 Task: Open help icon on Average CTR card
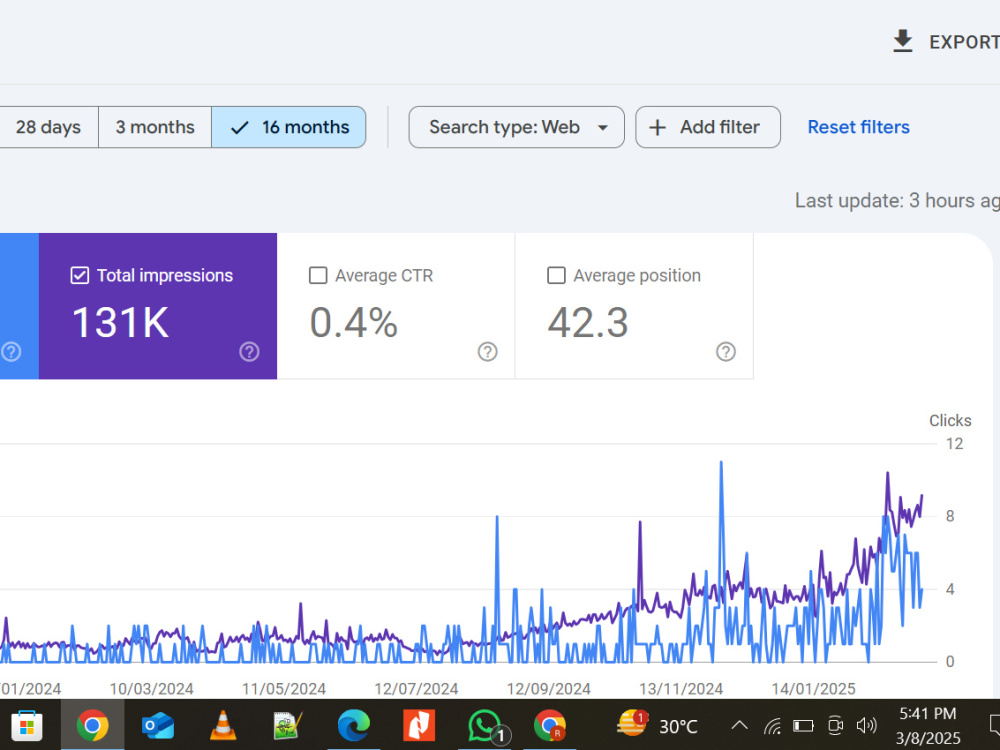[487, 351]
